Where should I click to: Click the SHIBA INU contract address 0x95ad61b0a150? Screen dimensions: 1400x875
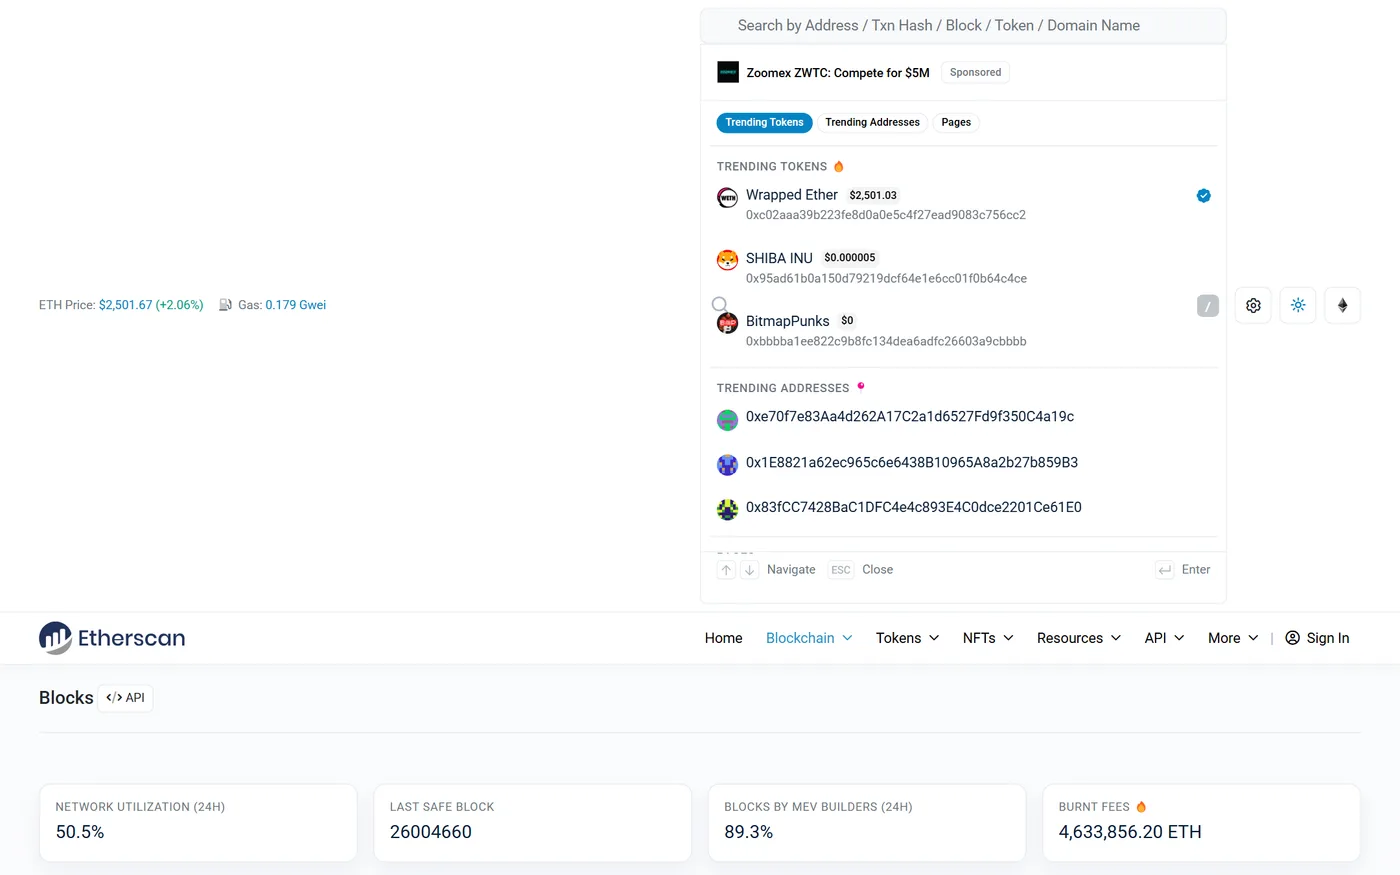[x=887, y=279]
